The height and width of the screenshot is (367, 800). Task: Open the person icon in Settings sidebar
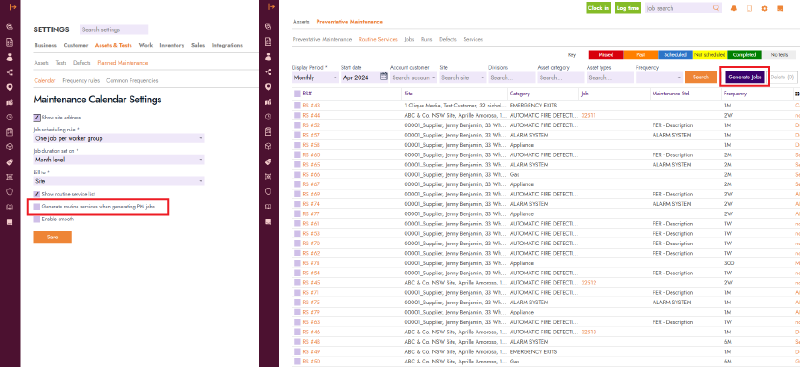pos(9,57)
